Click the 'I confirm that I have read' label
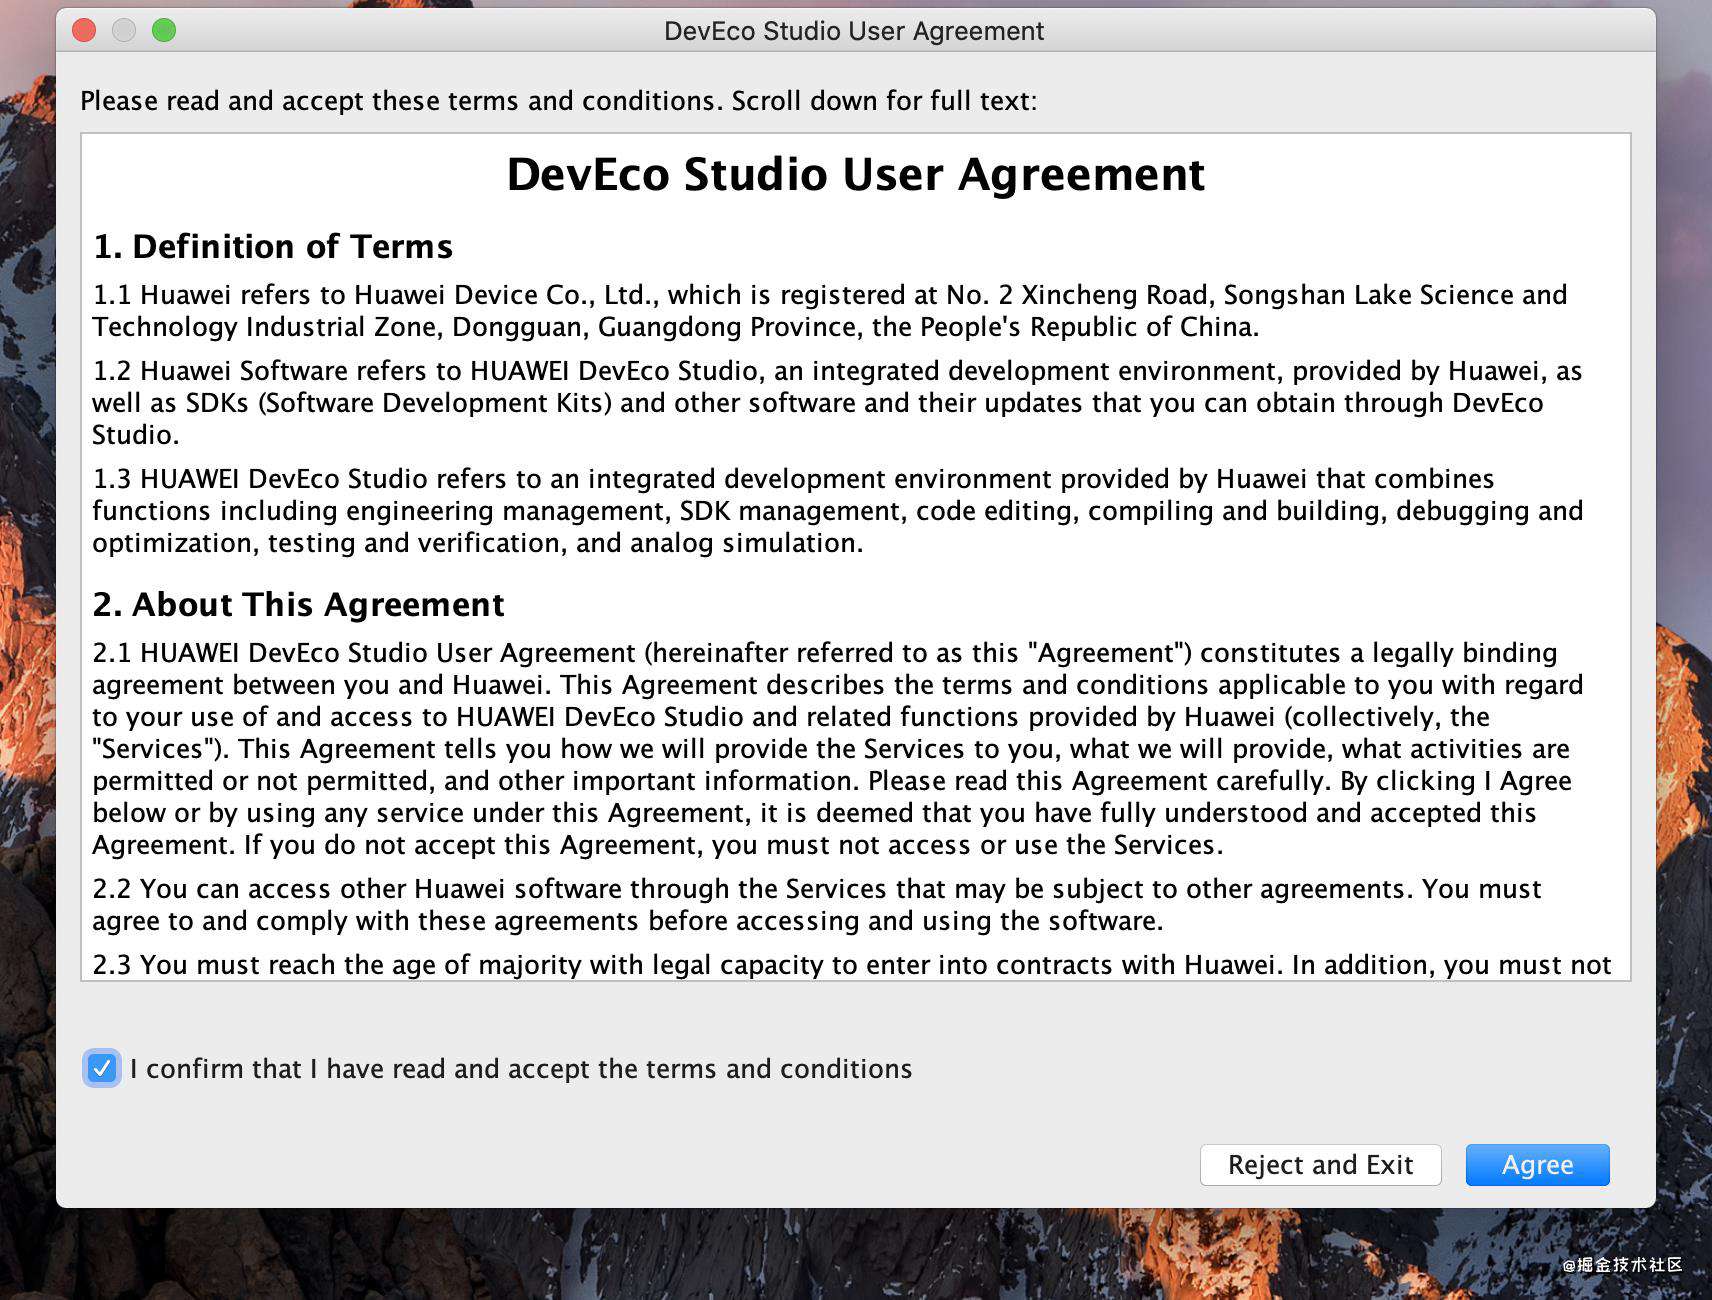The image size is (1712, 1300). coord(521,1069)
